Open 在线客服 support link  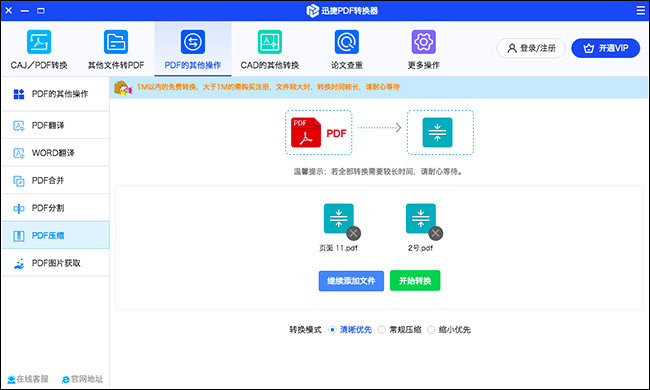click(x=28, y=379)
